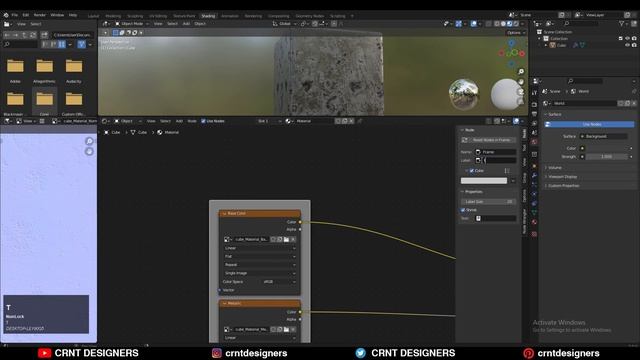Refresh the file browser list

click(33, 35)
